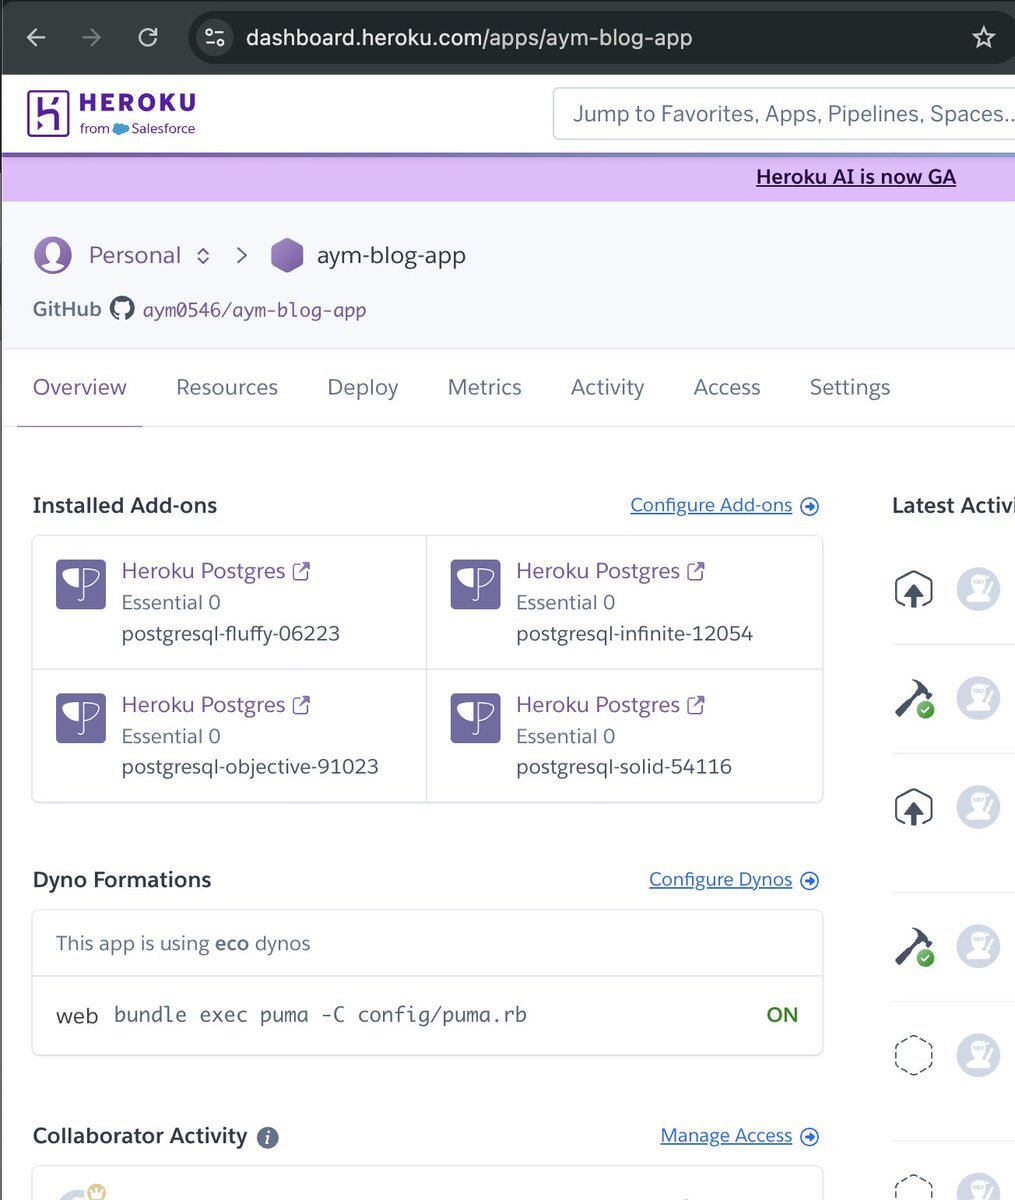Viewport: 1015px width, 1200px height.
Task: Click the Collaborator Activity info icon
Action: (x=267, y=1137)
